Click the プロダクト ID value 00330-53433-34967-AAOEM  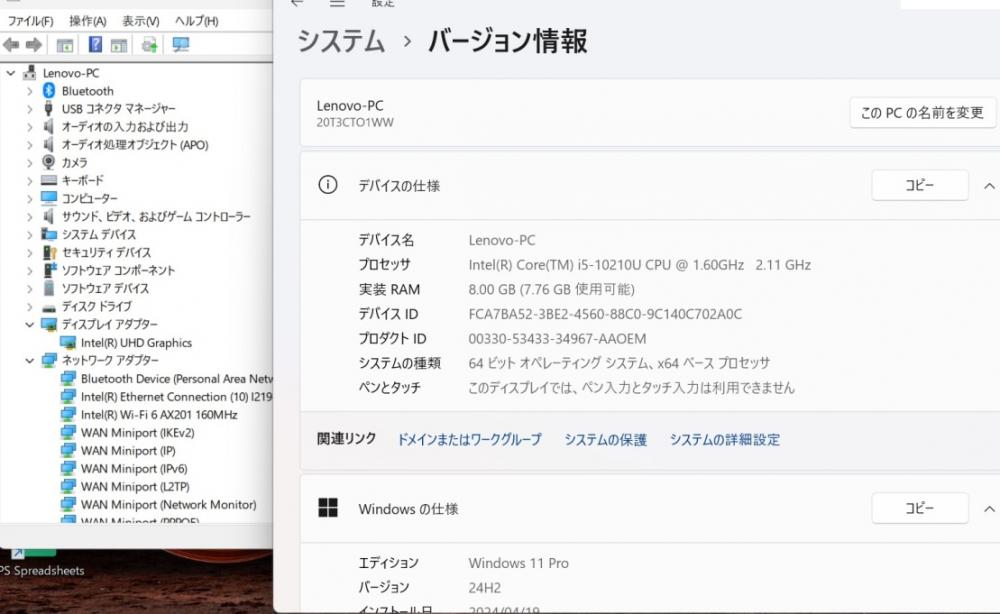coord(557,339)
